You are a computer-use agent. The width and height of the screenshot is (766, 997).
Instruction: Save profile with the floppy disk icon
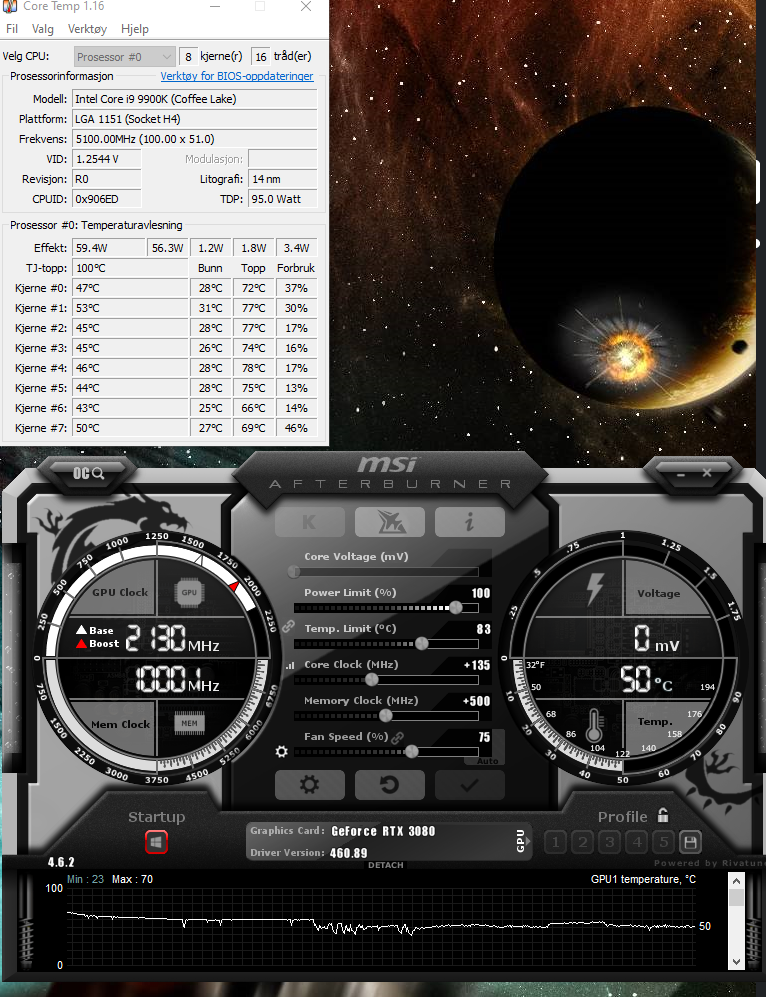click(x=690, y=842)
